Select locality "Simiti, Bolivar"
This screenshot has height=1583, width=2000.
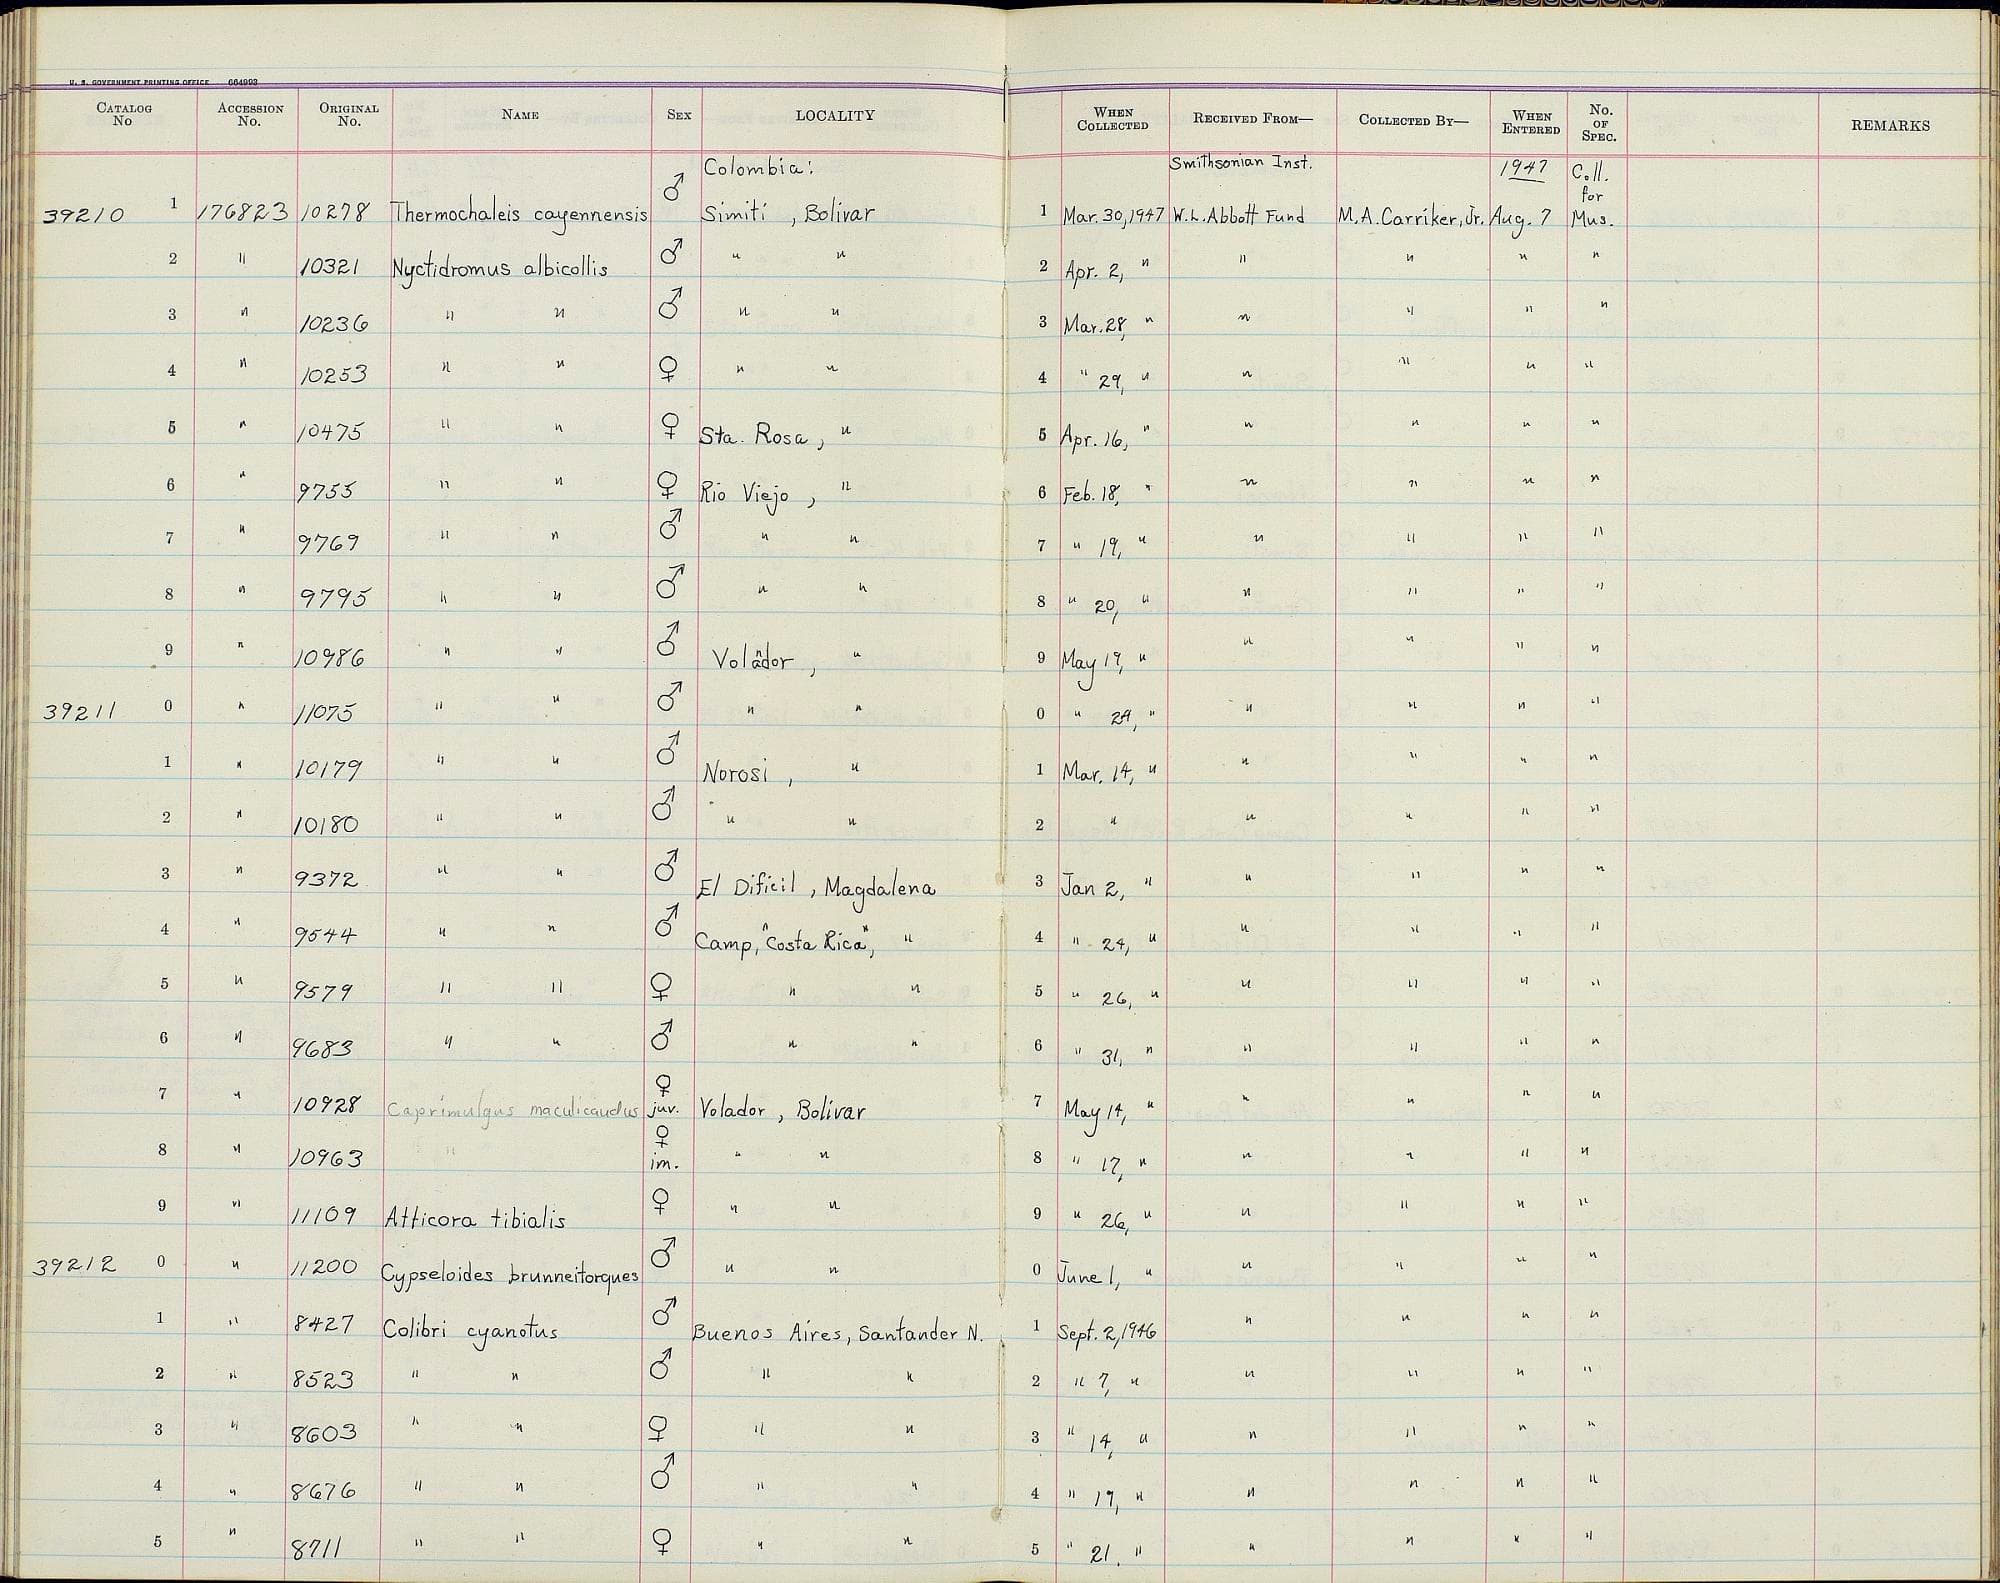[789, 213]
